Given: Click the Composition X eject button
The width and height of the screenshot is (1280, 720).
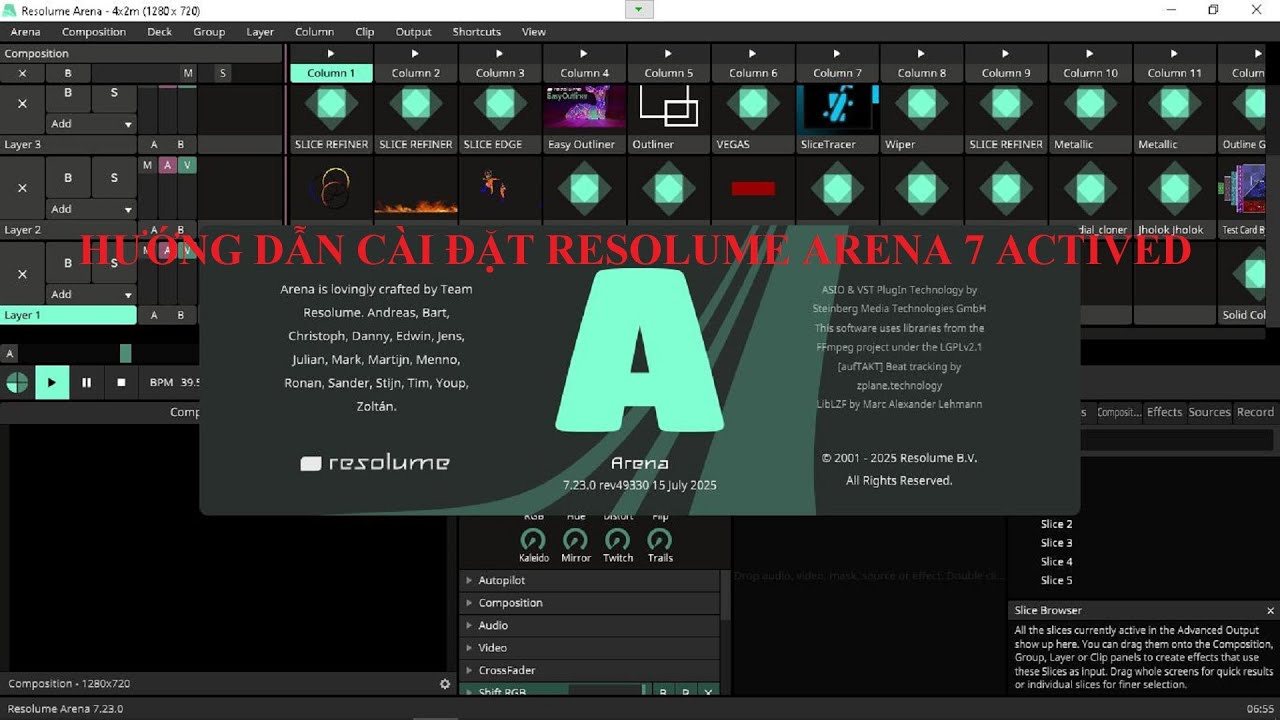Looking at the screenshot, I should (22, 73).
